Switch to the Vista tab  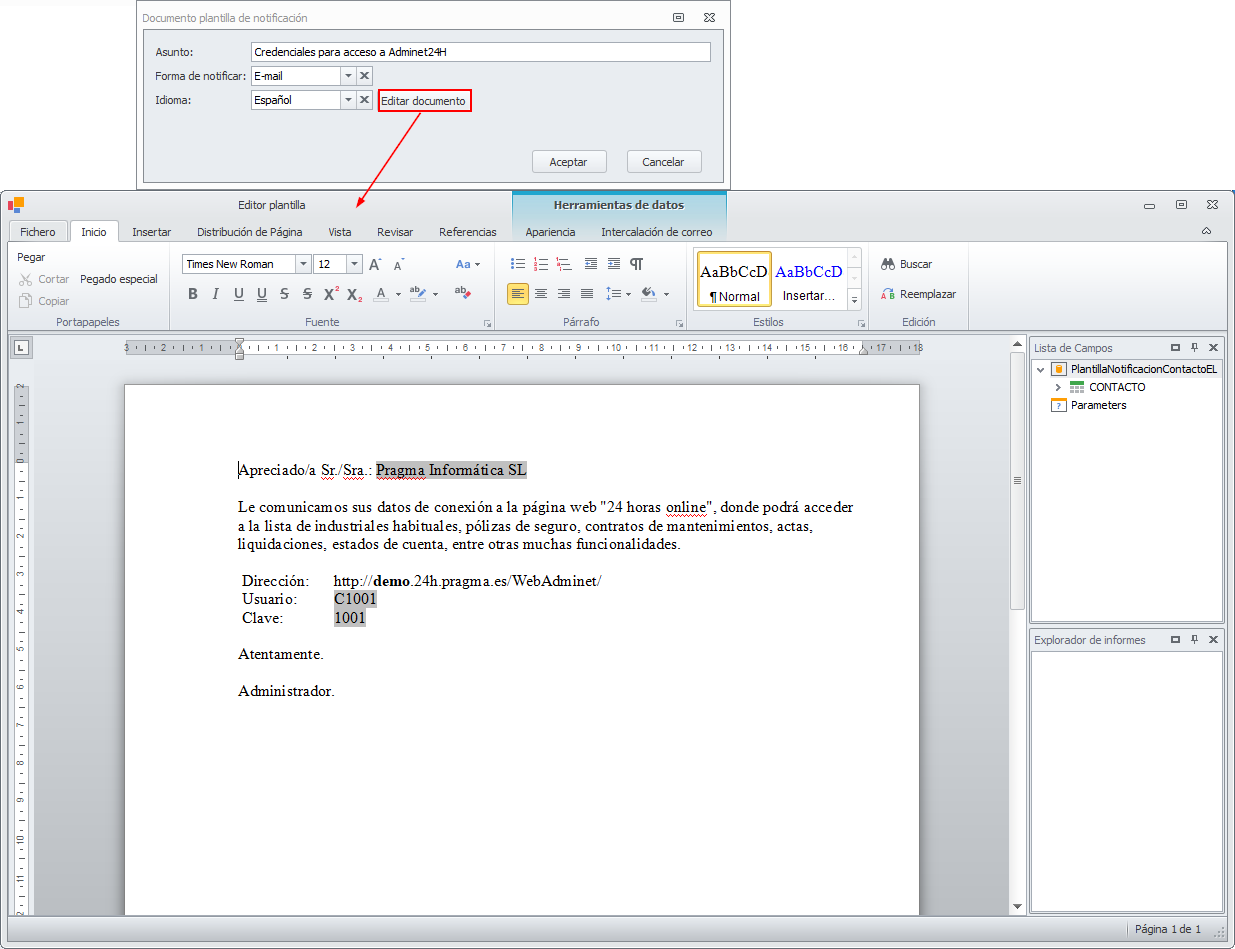pos(340,232)
